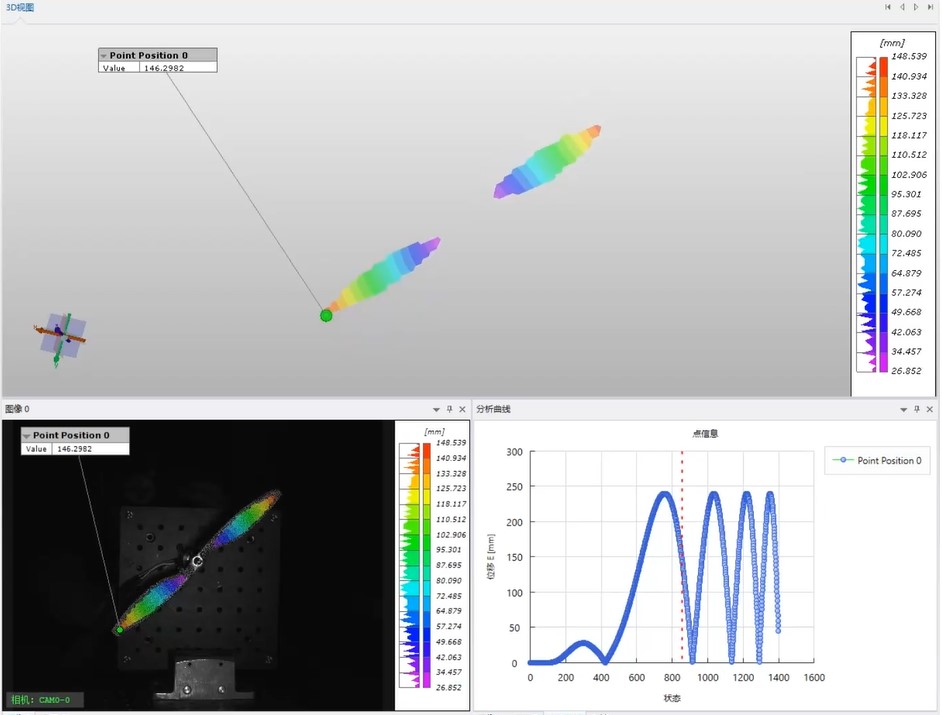Image resolution: width=942 pixels, height=715 pixels.
Task: Click the red dashed state marker in chart
Action: (x=682, y=560)
